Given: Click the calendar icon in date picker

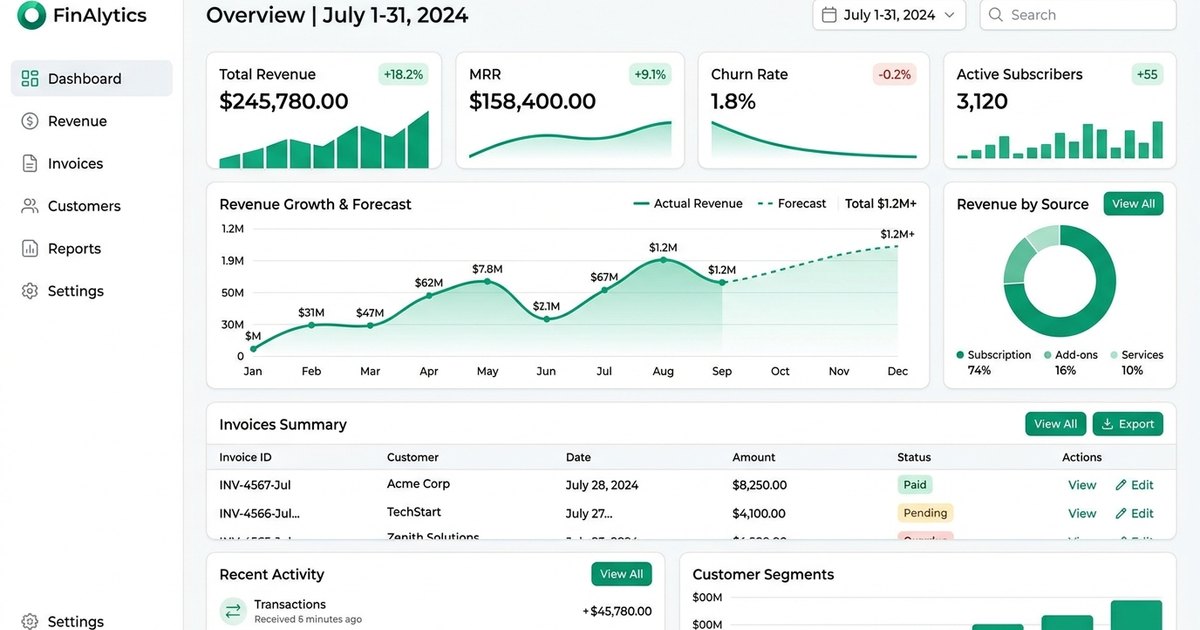Looking at the screenshot, I should [x=829, y=15].
